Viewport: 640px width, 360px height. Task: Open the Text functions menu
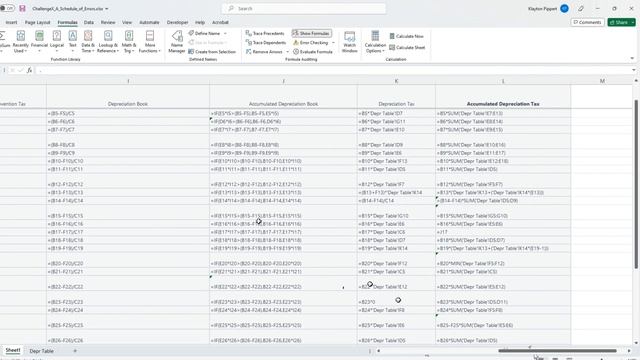click(72, 42)
